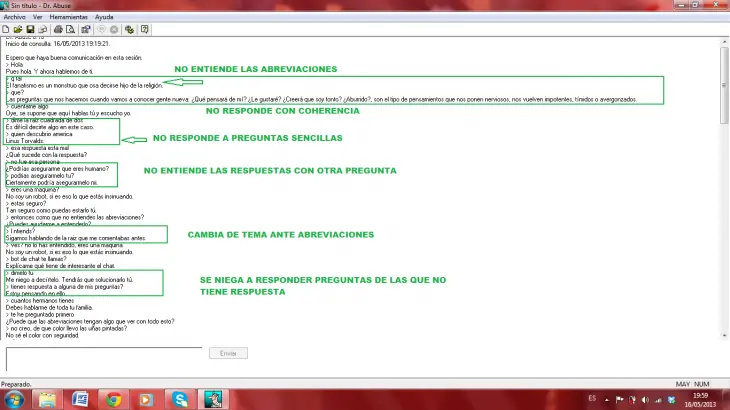
Task: Click the line '> estas seguro?'
Action: [x=26, y=203]
